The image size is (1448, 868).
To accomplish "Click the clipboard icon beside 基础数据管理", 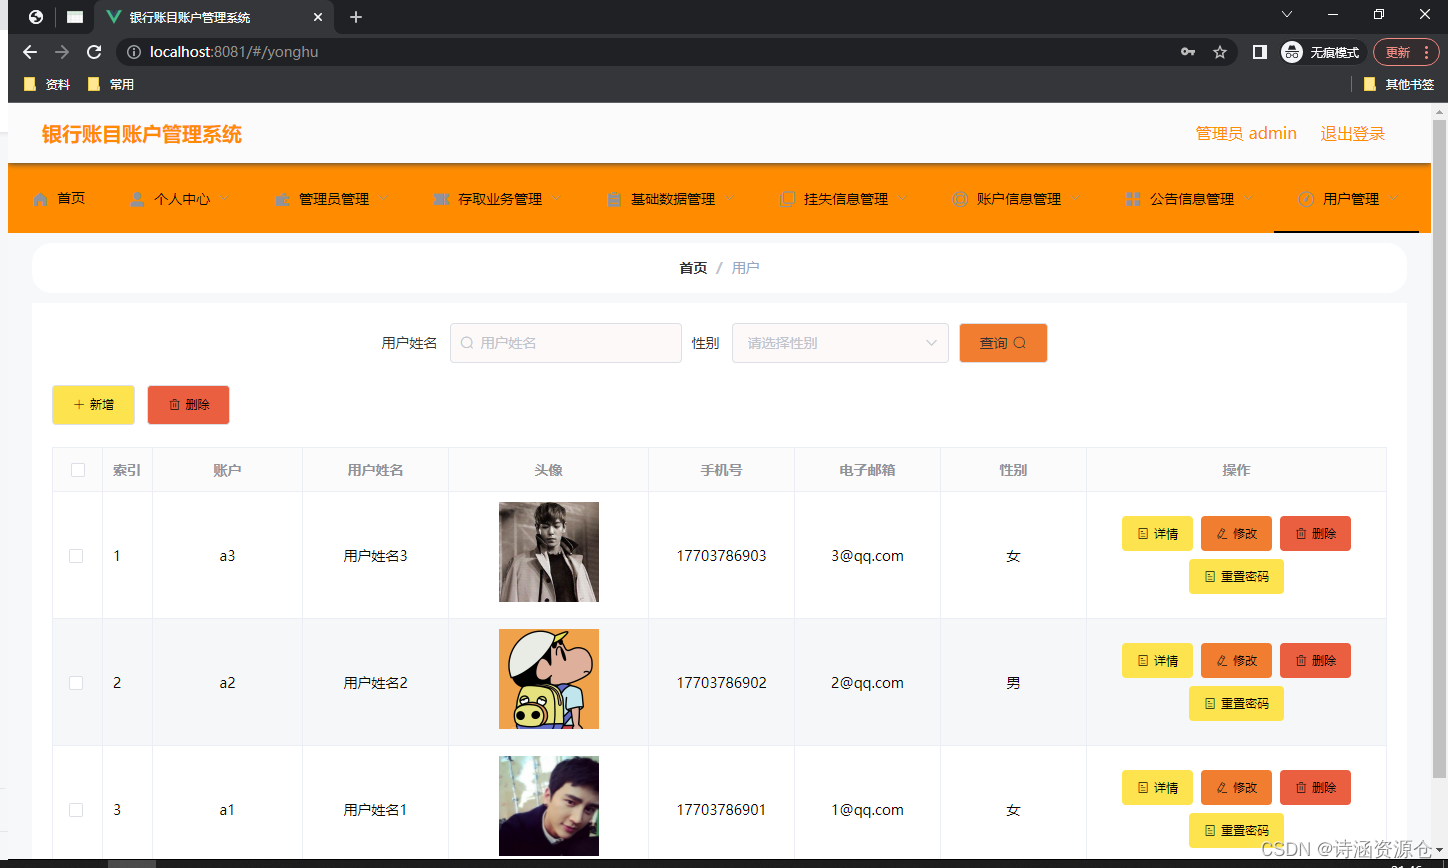I will 614,199.
